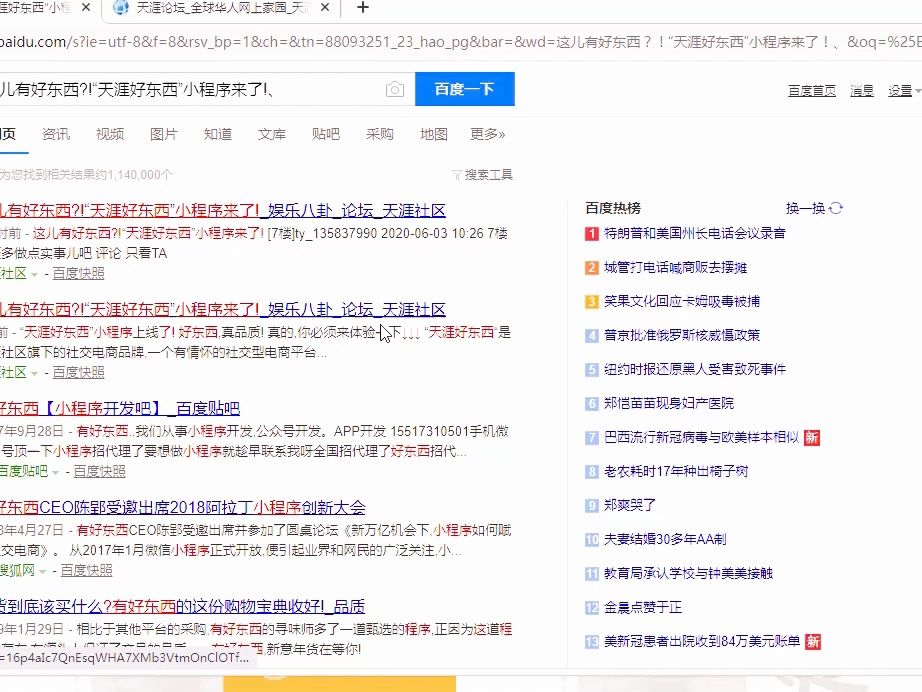Select the Tianya forum tab favicon
Screen dimensions: 922x692
[x=122, y=9]
